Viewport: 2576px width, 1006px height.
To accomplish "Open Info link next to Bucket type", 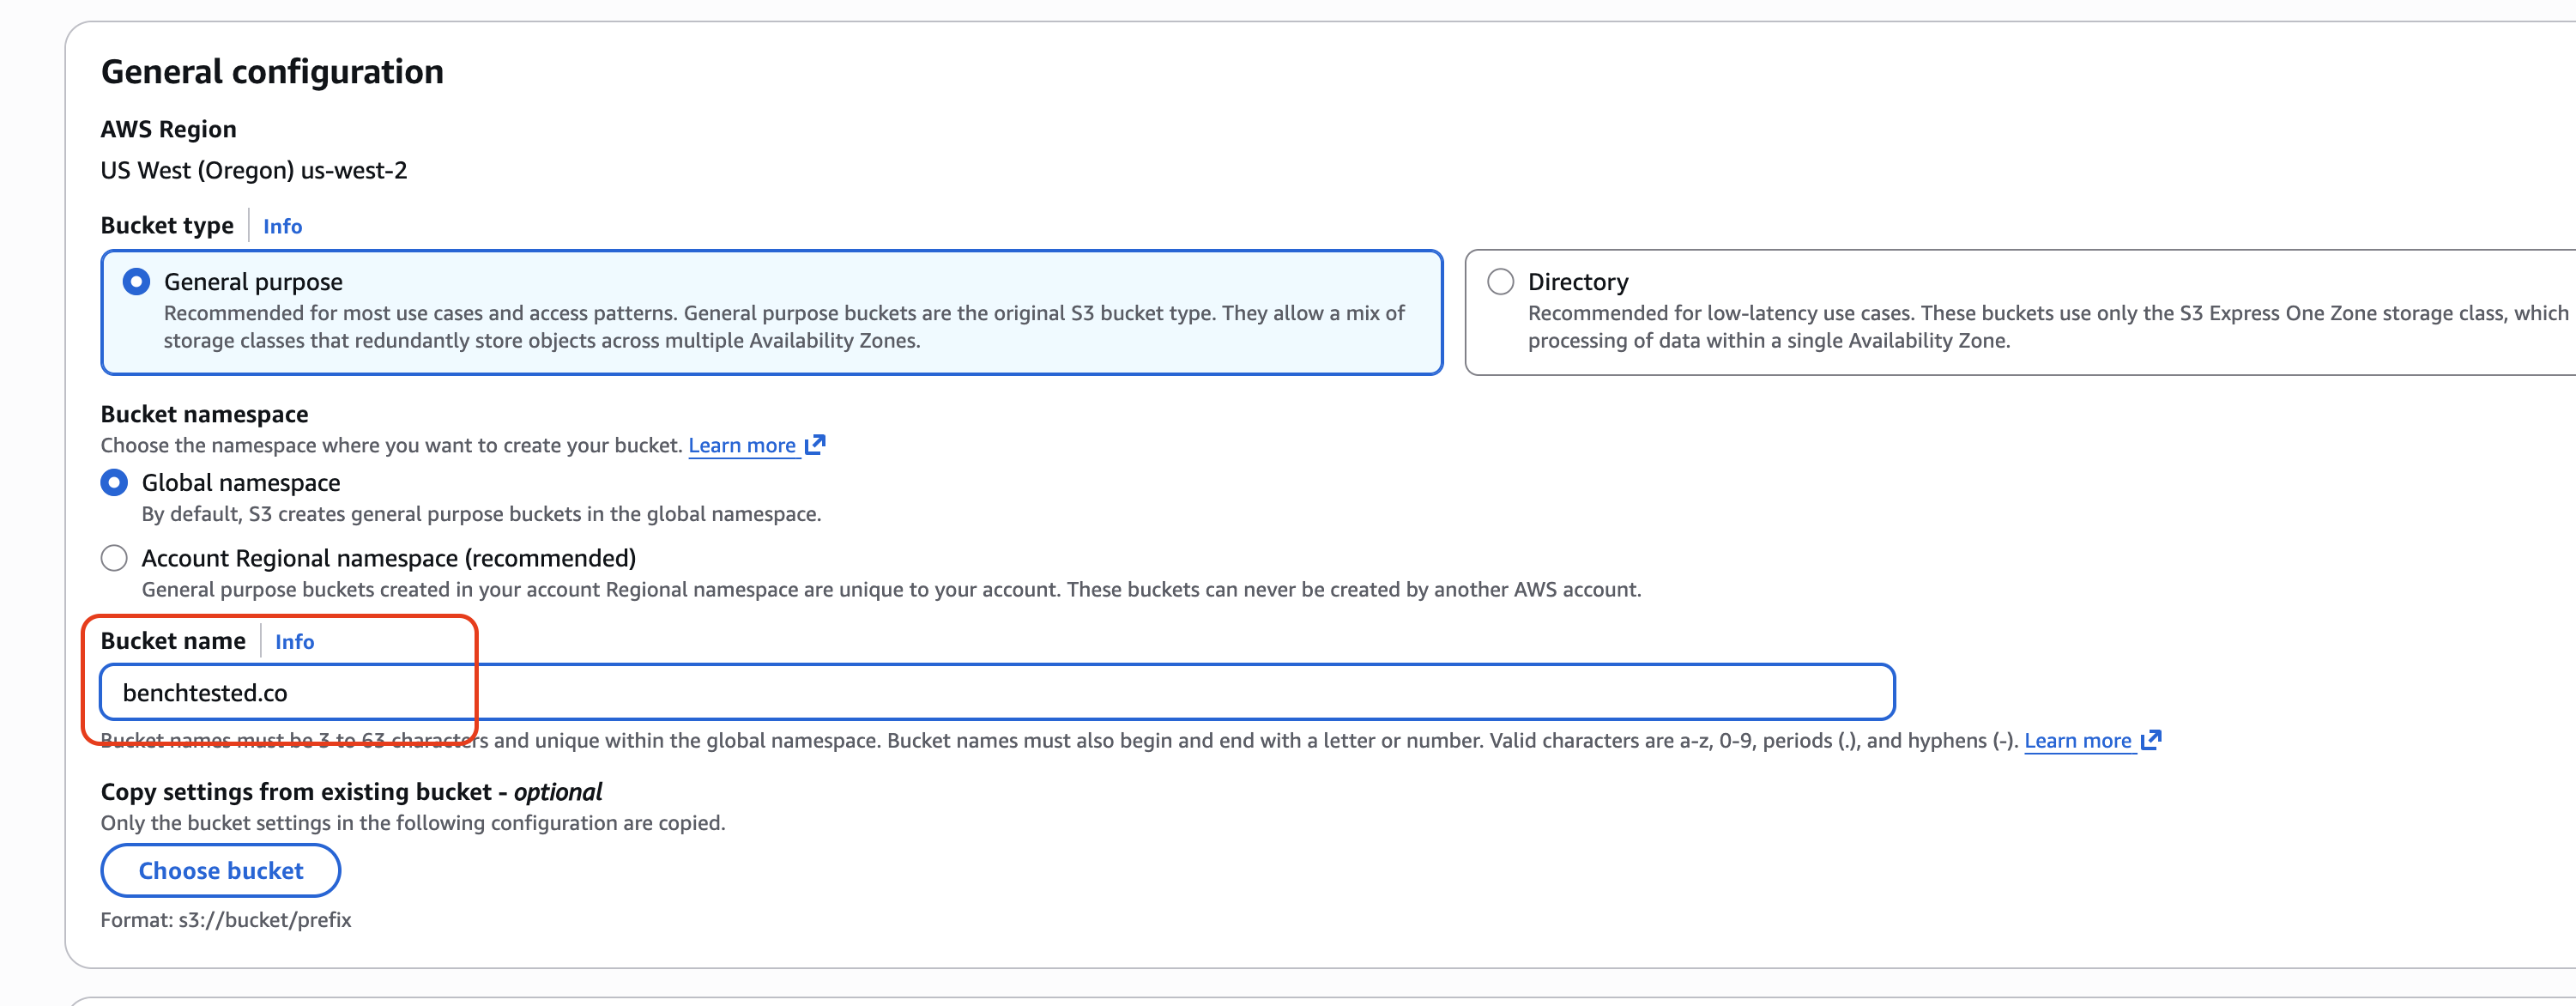I will (282, 226).
